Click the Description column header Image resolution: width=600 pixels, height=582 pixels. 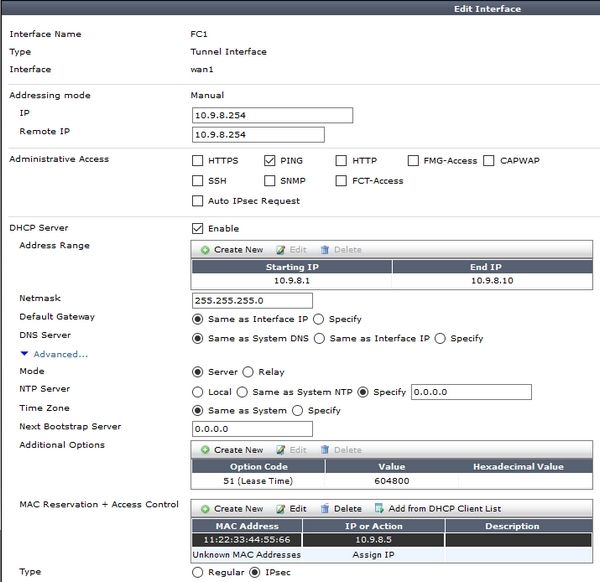pyautogui.click(x=518, y=526)
